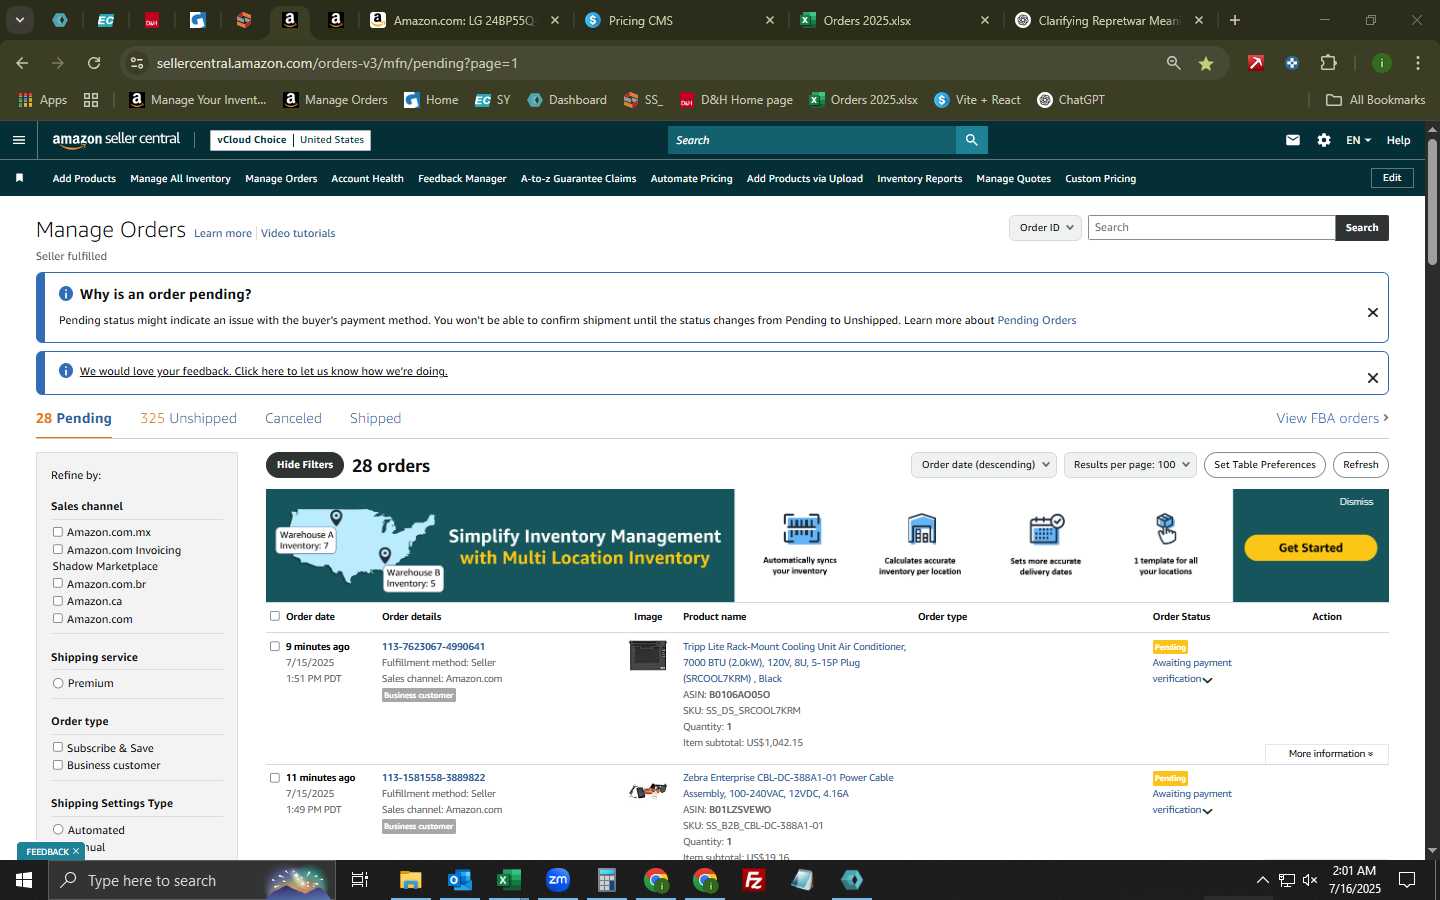Open View FBA orders chevron link
The height and width of the screenshot is (900, 1440).
click(x=1332, y=418)
